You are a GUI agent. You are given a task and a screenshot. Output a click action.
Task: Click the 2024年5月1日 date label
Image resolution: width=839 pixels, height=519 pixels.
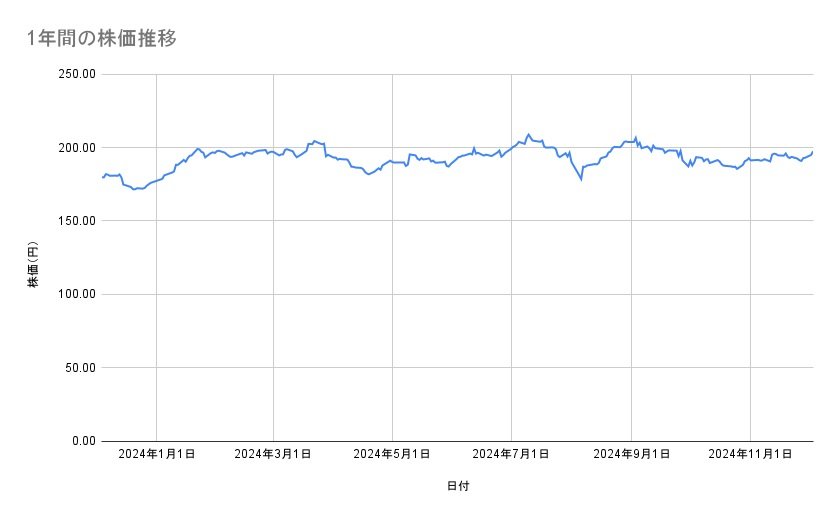tap(392, 455)
